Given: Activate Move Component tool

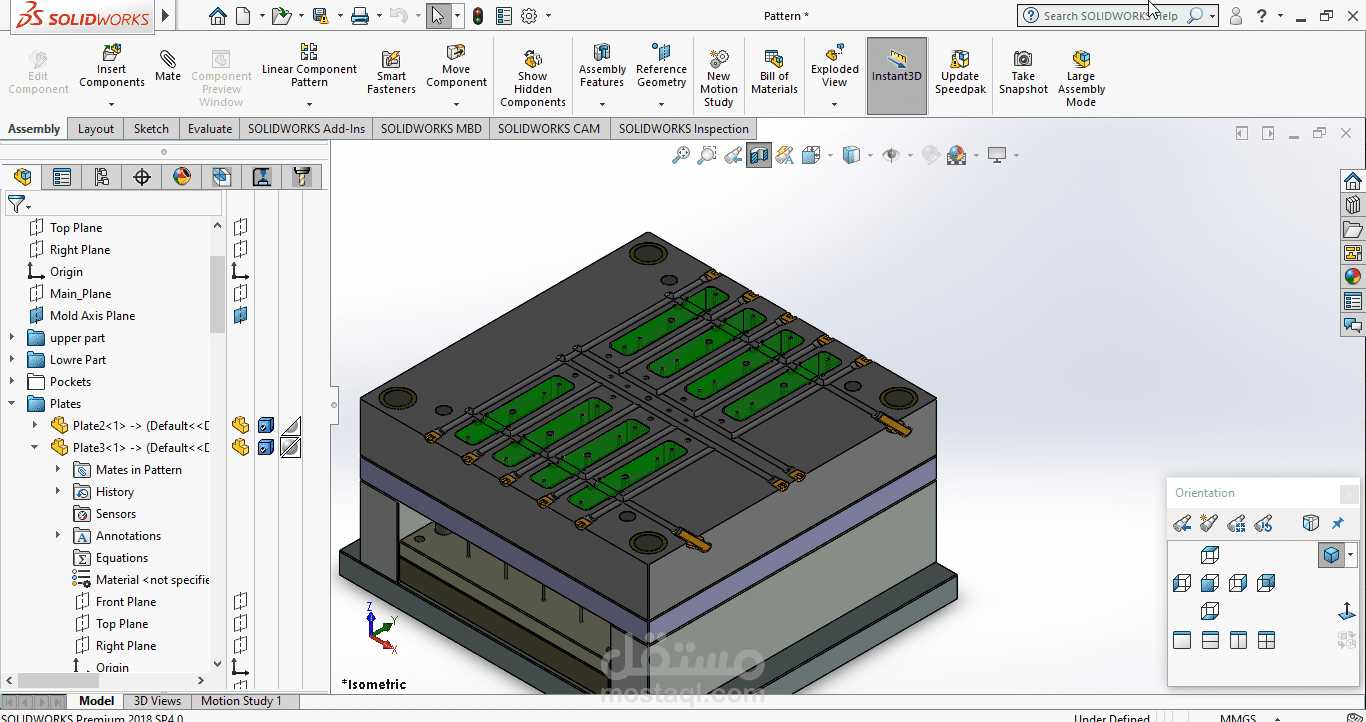Looking at the screenshot, I should click(456, 66).
